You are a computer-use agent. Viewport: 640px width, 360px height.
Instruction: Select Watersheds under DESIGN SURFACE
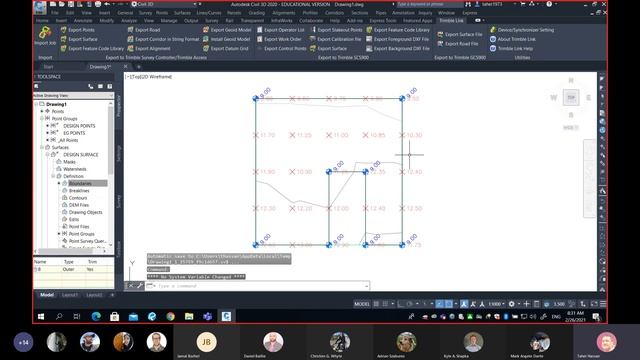coord(75,169)
